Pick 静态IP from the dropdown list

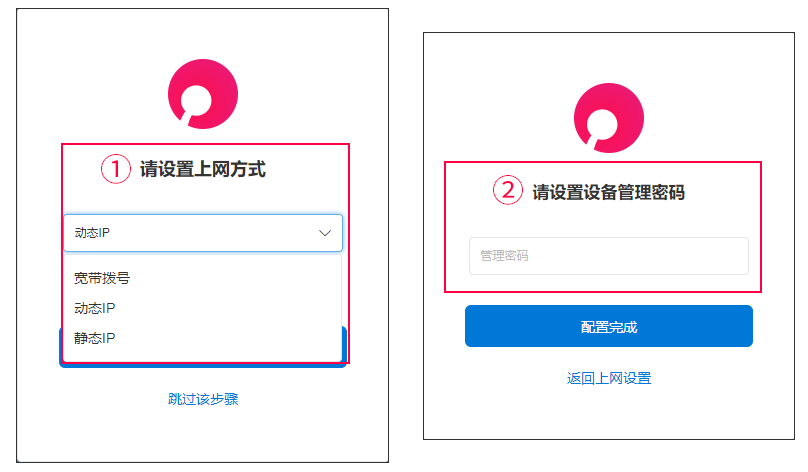95,338
